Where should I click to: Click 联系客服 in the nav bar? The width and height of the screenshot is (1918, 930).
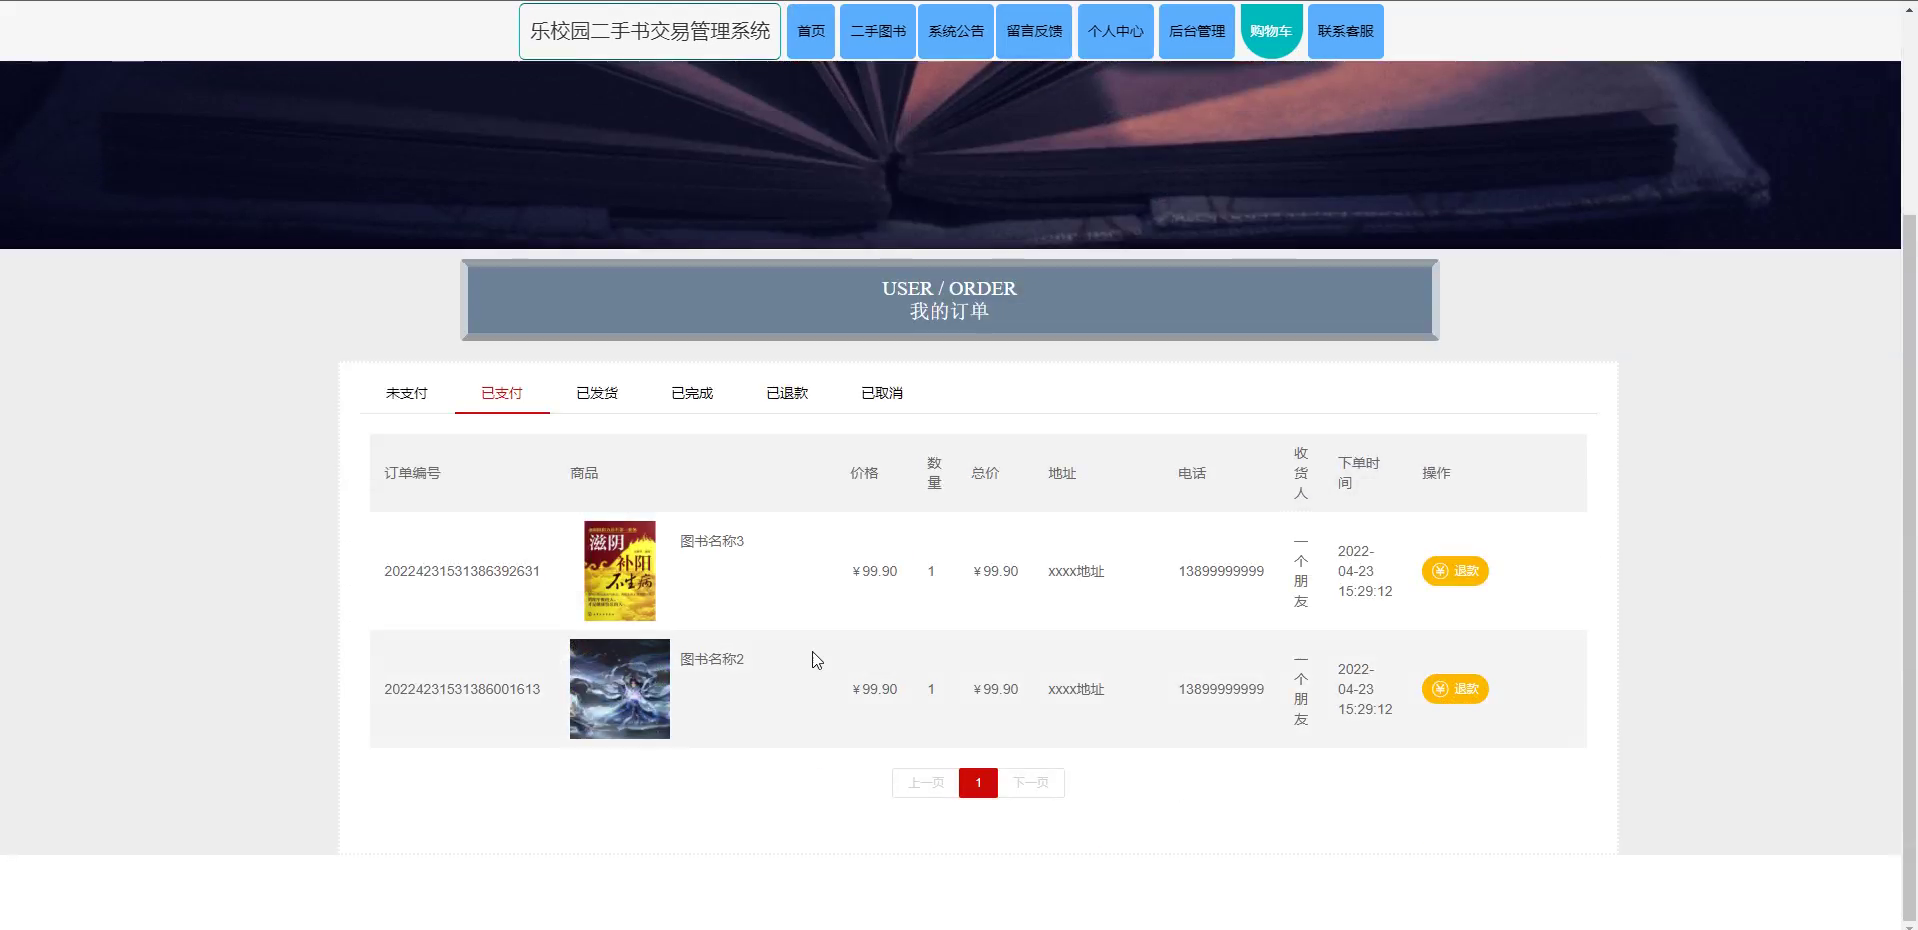[x=1346, y=31]
